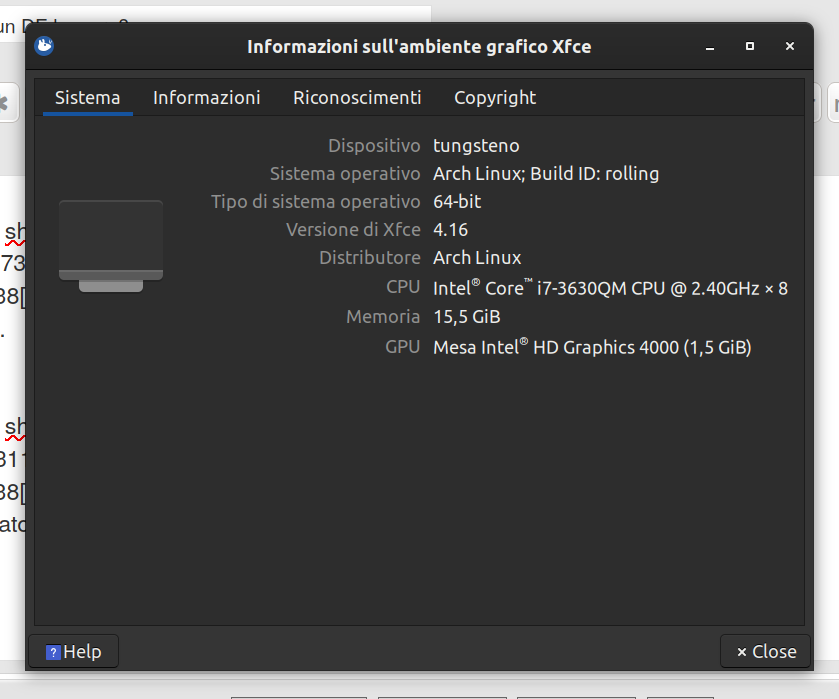This screenshot has width=839, height=699.
Task: Click the window title 'Informazioni sull'ambiente grafico Xfce'
Action: coord(419,47)
